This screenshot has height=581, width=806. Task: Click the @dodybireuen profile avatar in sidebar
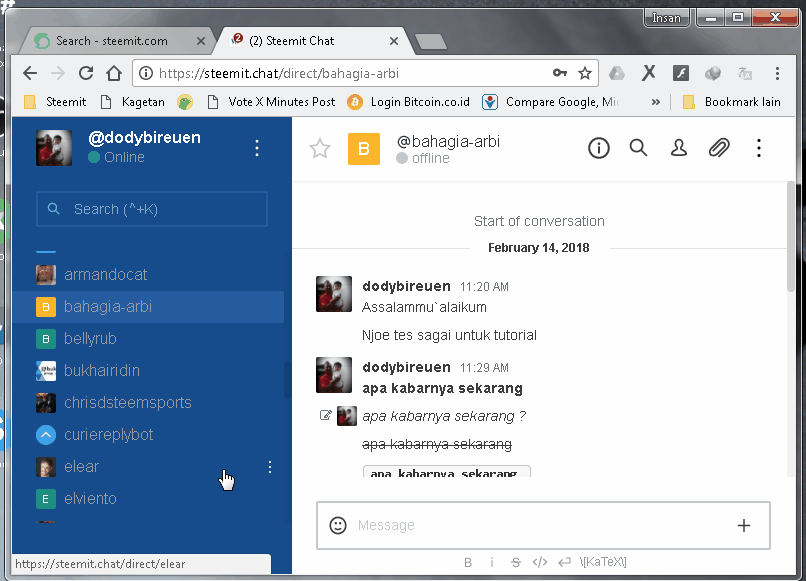(x=54, y=148)
